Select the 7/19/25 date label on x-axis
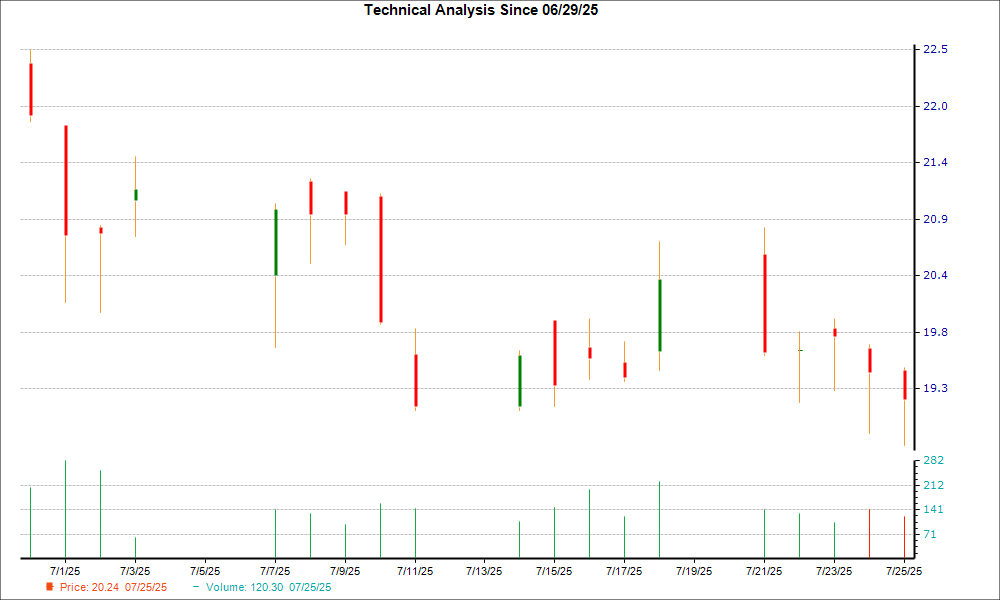Viewport: 1000px width, 600px height. [x=694, y=571]
